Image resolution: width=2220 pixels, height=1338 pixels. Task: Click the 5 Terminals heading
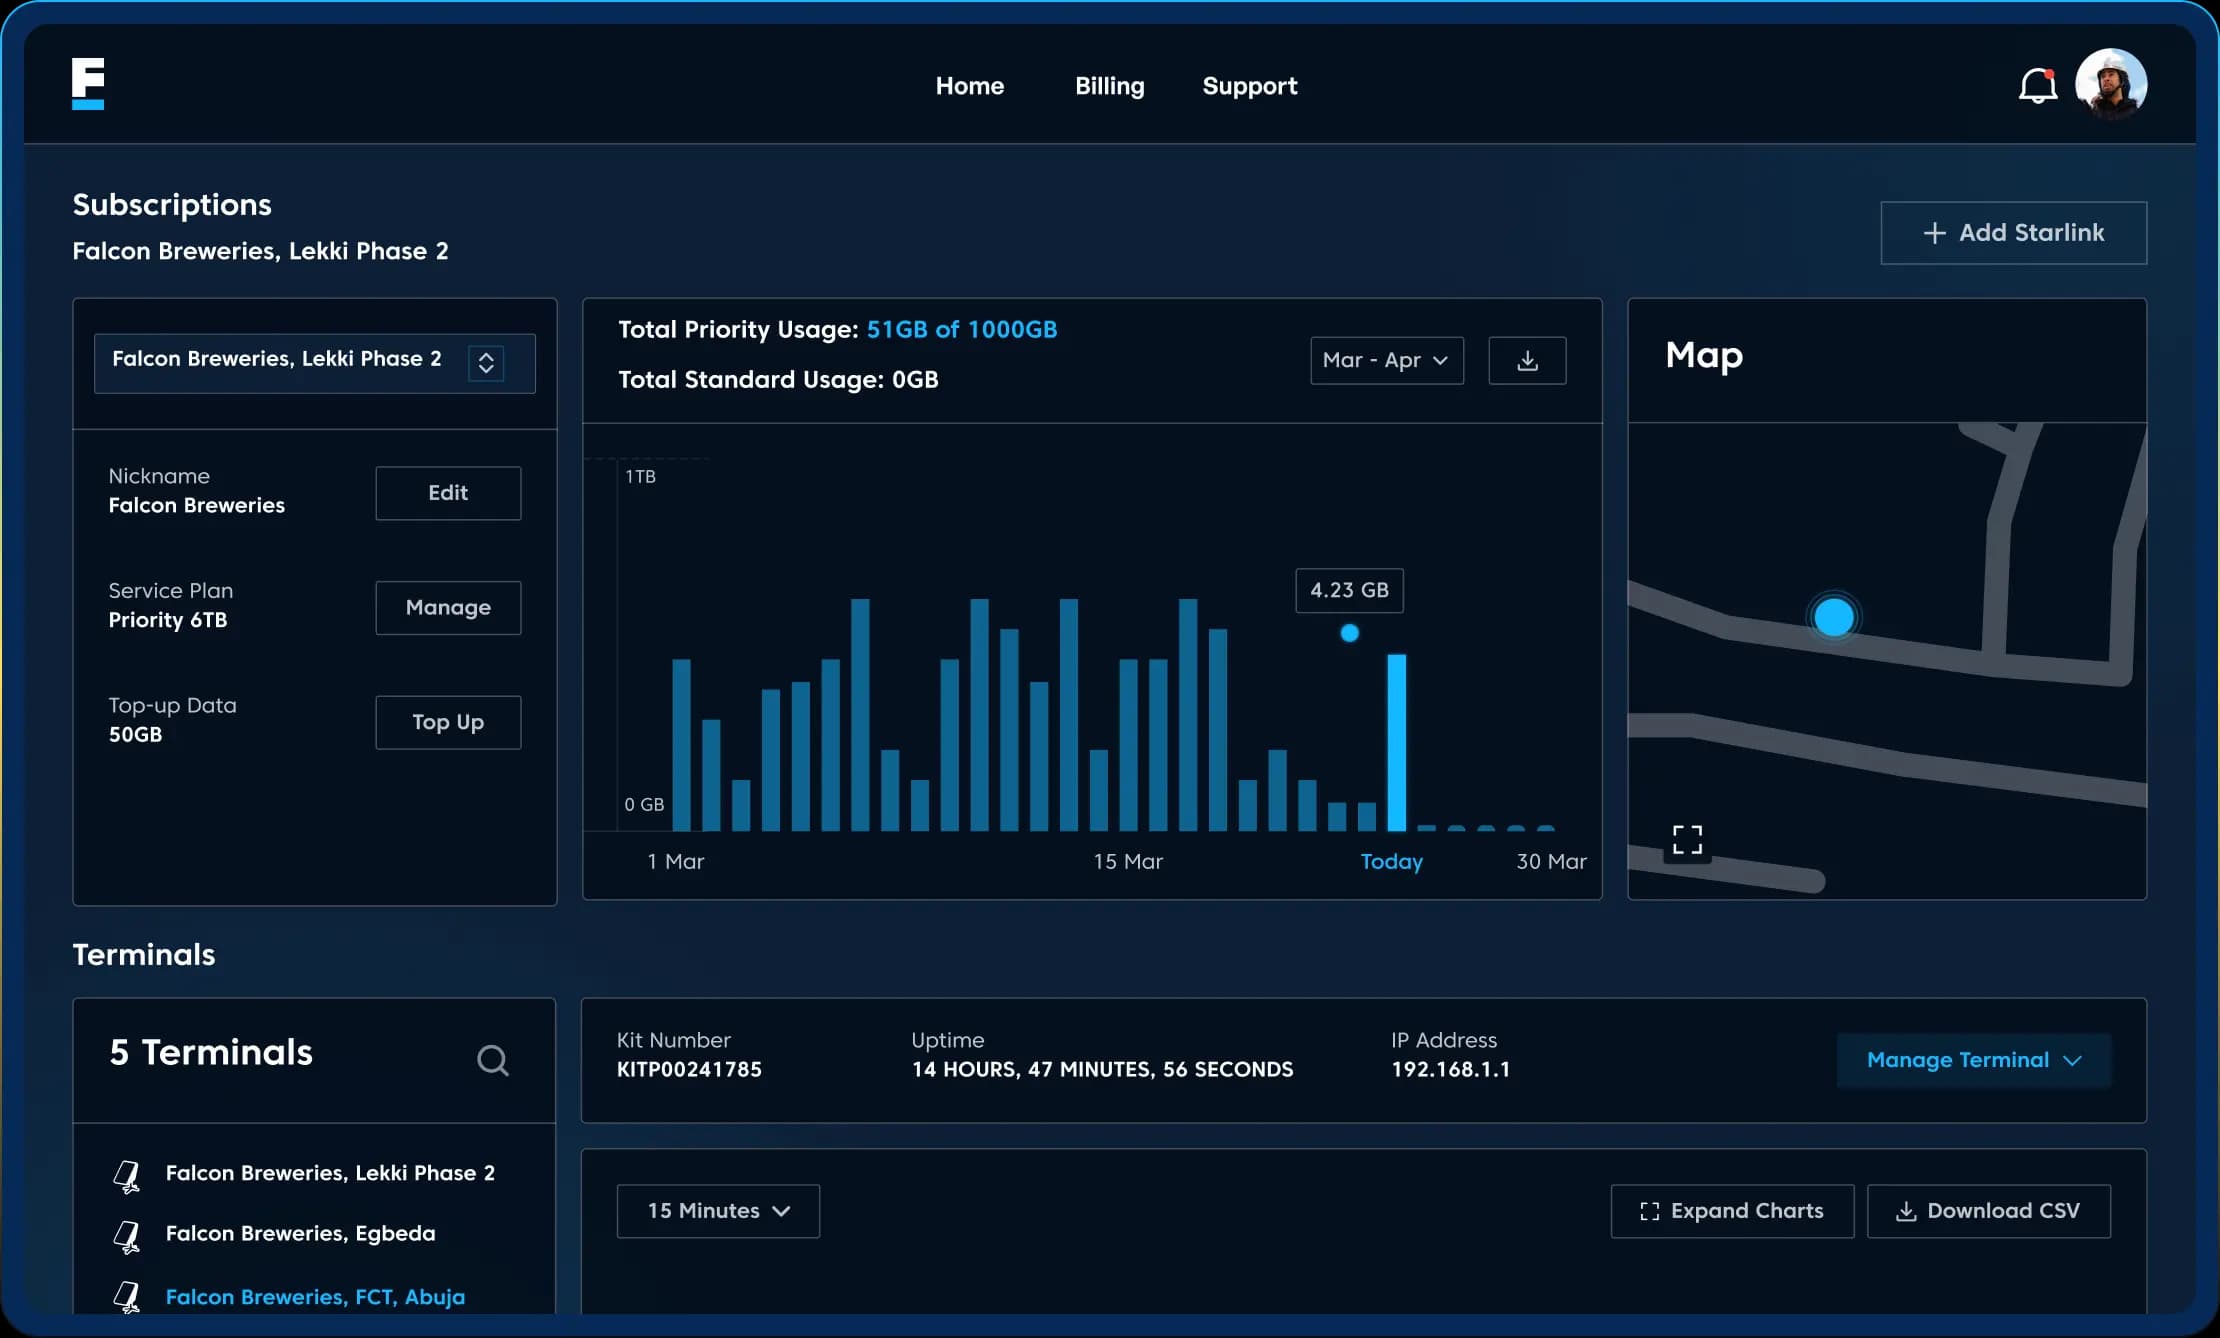coord(211,1053)
